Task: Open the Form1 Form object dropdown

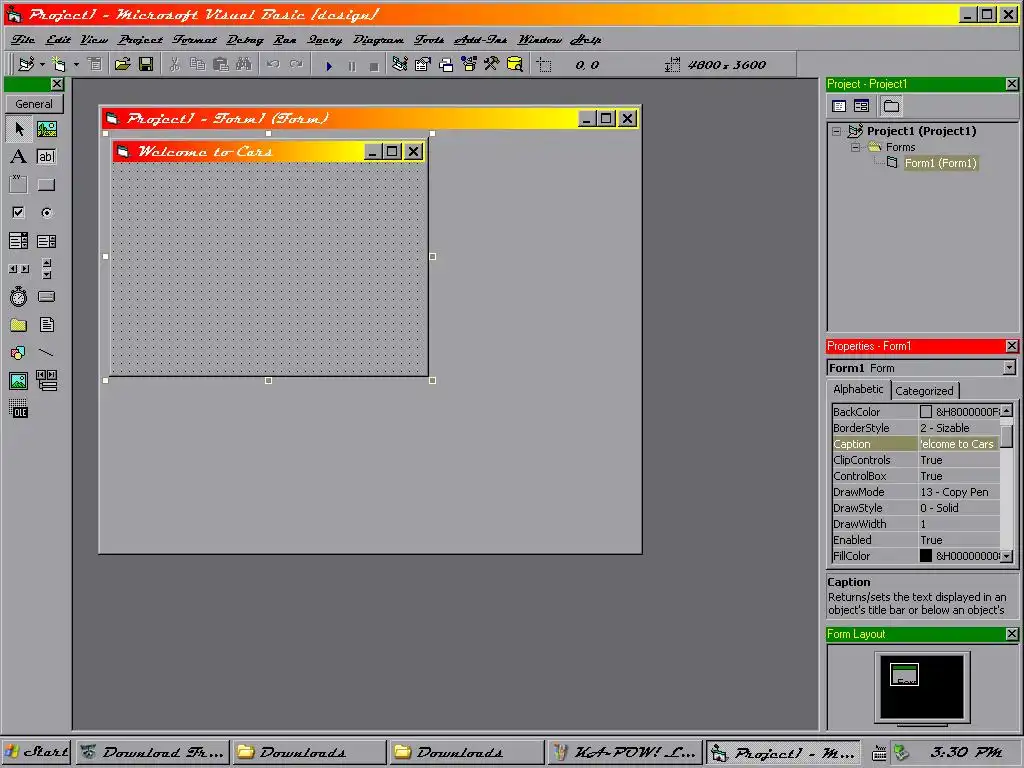Action: tap(1009, 368)
